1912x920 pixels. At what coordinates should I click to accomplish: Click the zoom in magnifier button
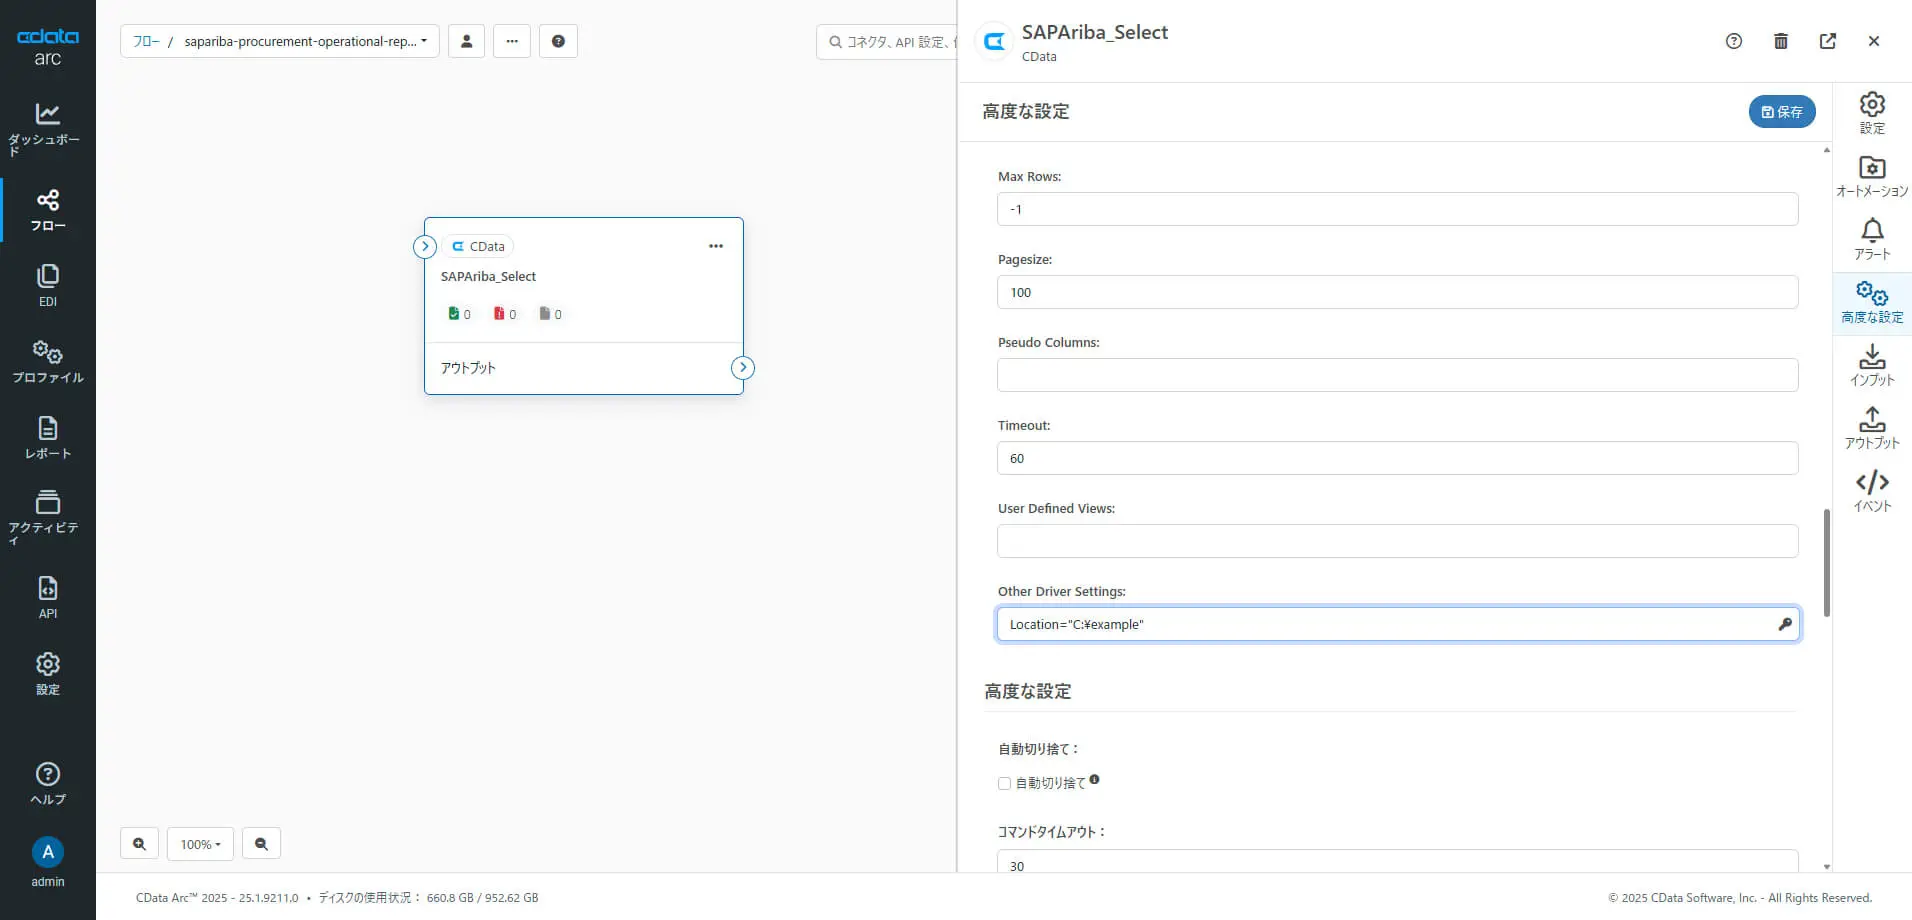(x=139, y=844)
